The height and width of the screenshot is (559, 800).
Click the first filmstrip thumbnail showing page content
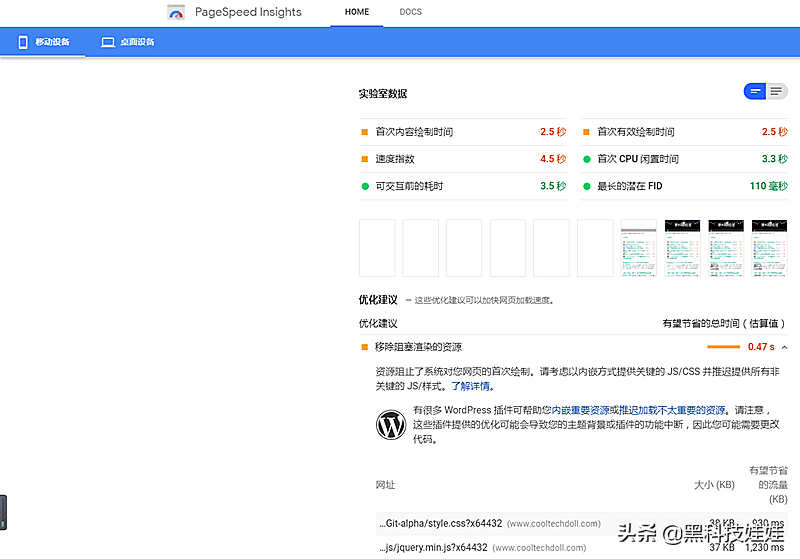[x=639, y=248]
